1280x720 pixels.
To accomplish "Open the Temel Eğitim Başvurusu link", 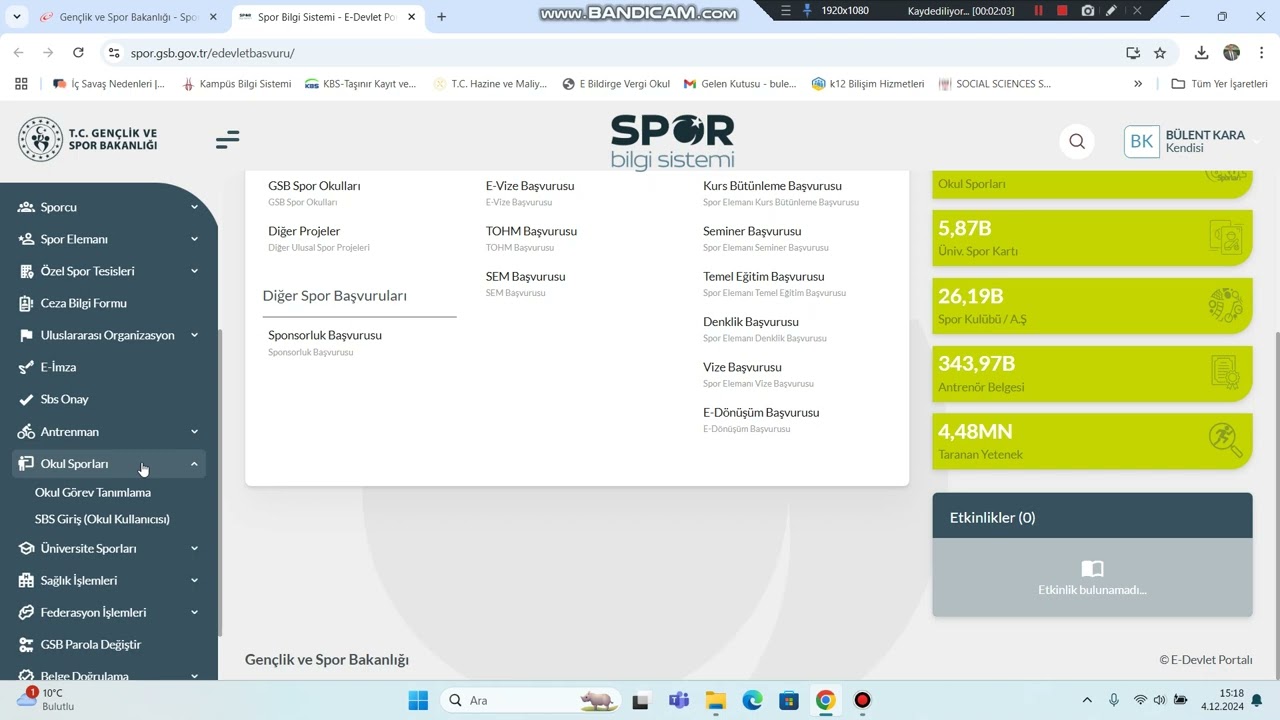I will click(764, 276).
